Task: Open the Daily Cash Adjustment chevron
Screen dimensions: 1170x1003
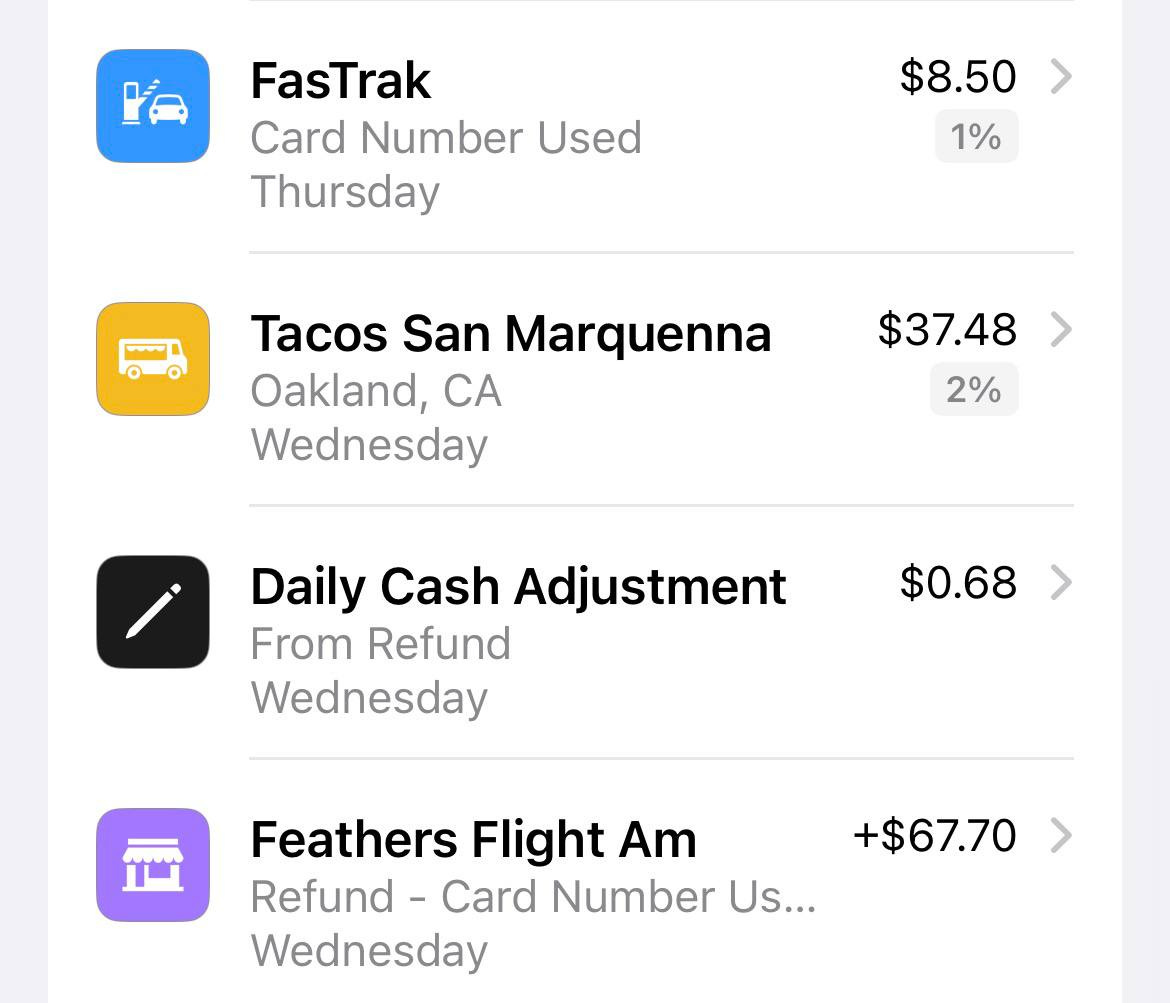Action: coord(1061,583)
